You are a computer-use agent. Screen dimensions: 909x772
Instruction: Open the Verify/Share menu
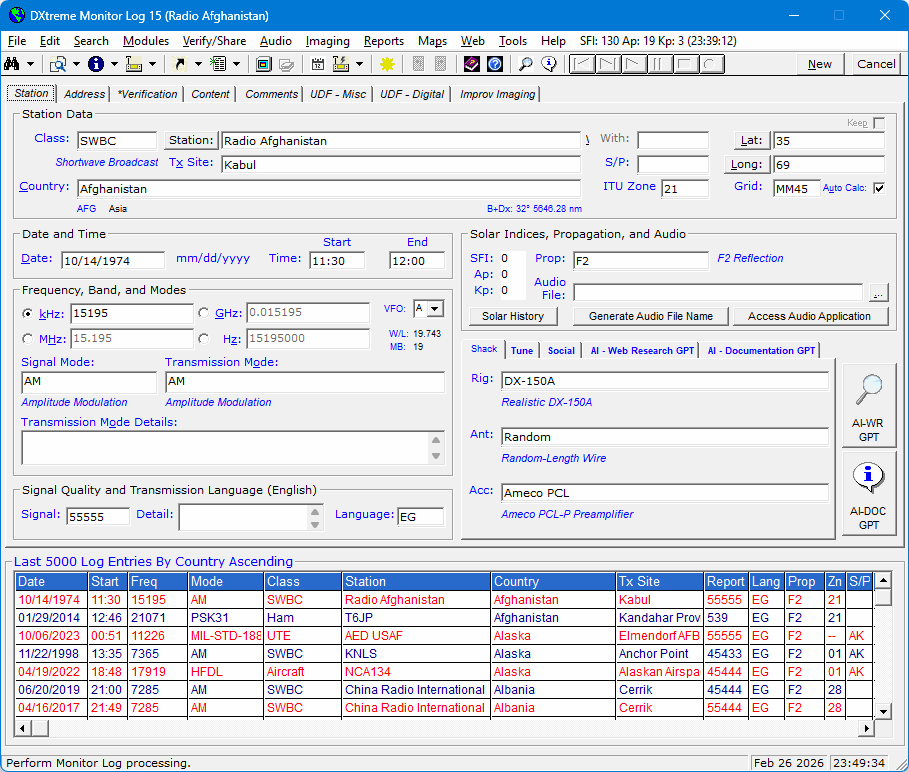pyautogui.click(x=214, y=41)
